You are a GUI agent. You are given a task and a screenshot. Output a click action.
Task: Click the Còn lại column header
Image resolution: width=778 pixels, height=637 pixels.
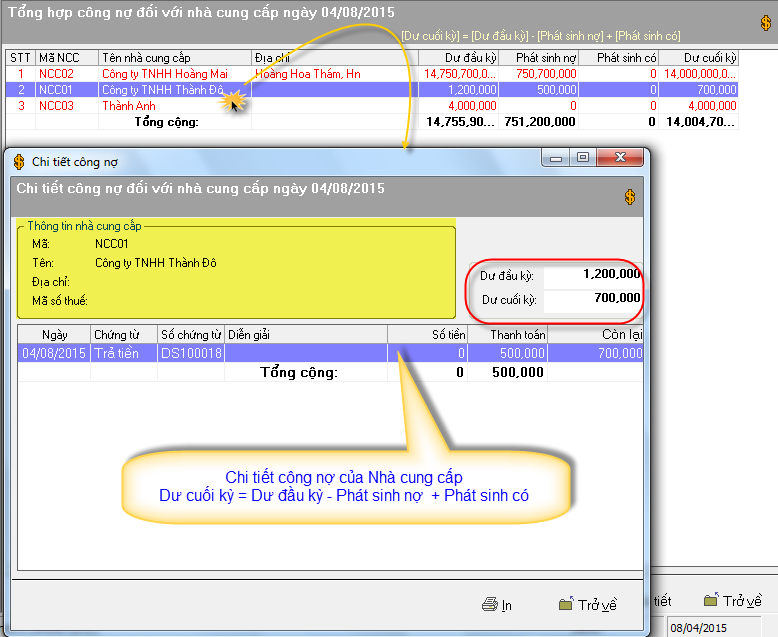596,334
